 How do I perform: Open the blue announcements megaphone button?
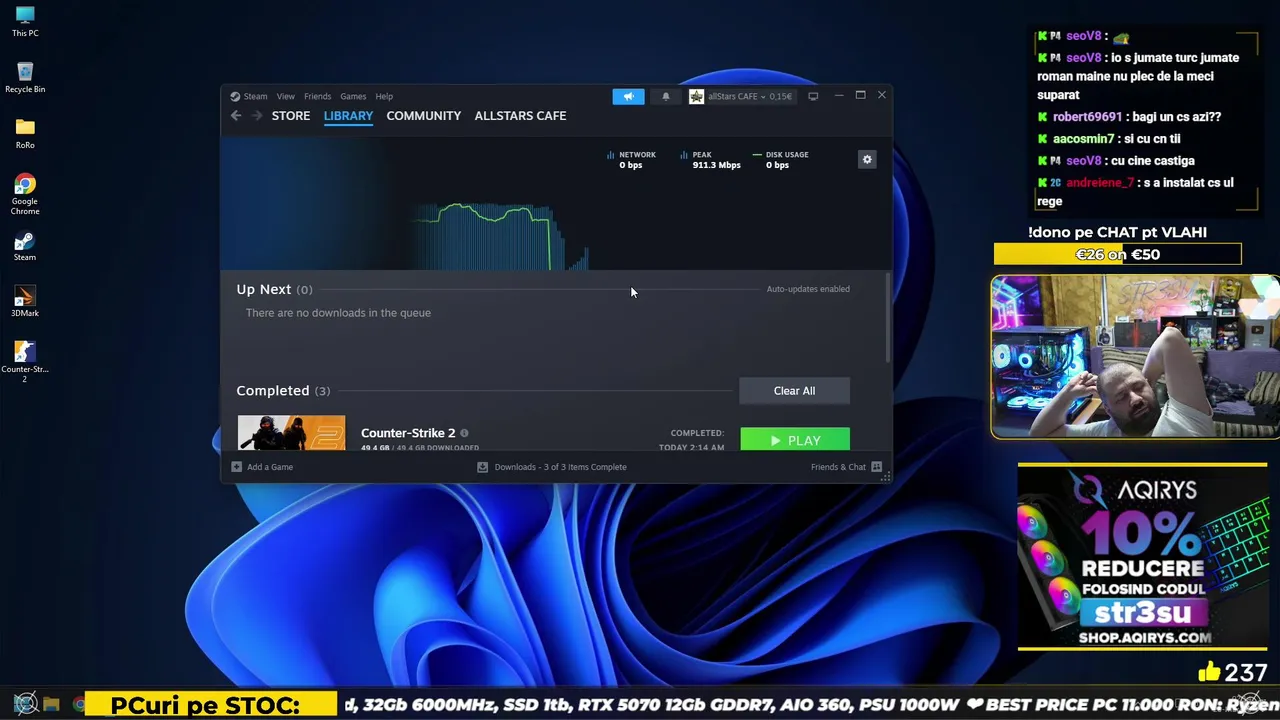(x=628, y=96)
